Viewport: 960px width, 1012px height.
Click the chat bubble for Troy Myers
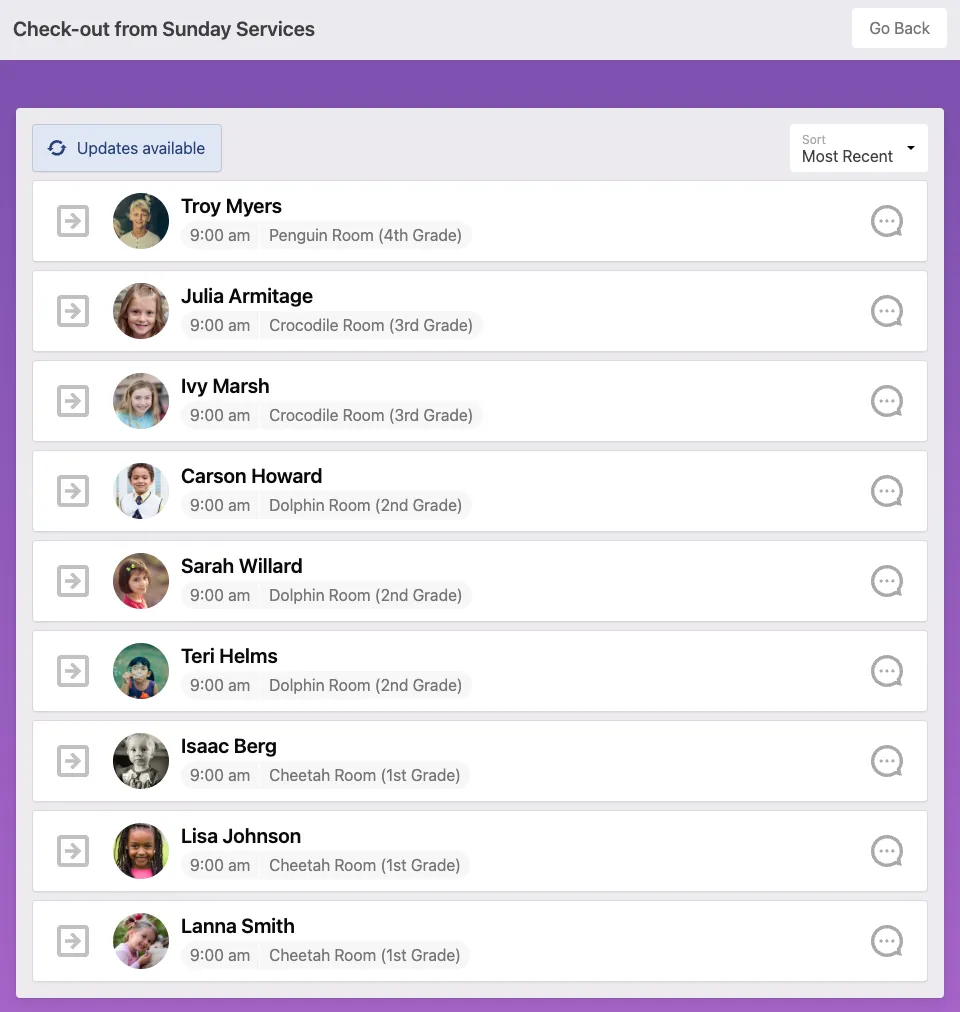click(887, 221)
